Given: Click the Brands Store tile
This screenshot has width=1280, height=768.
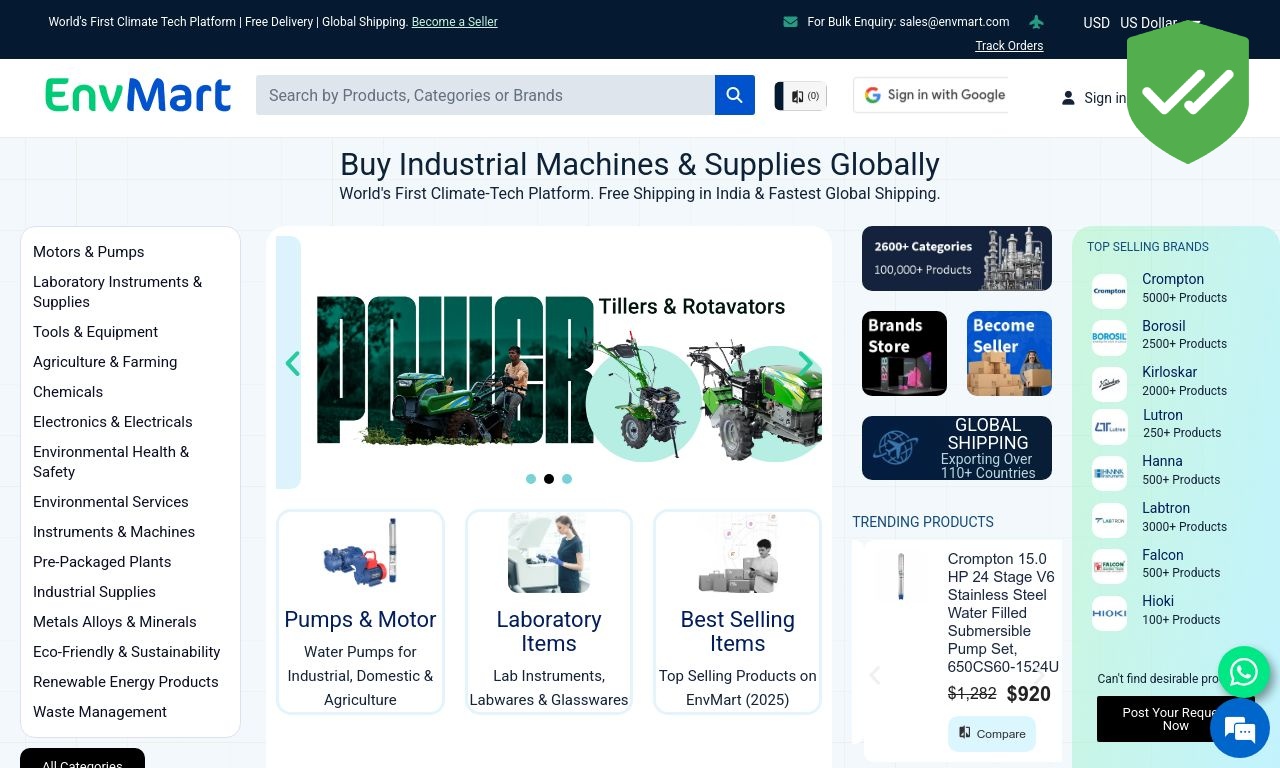Looking at the screenshot, I should pyautogui.click(x=904, y=353).
